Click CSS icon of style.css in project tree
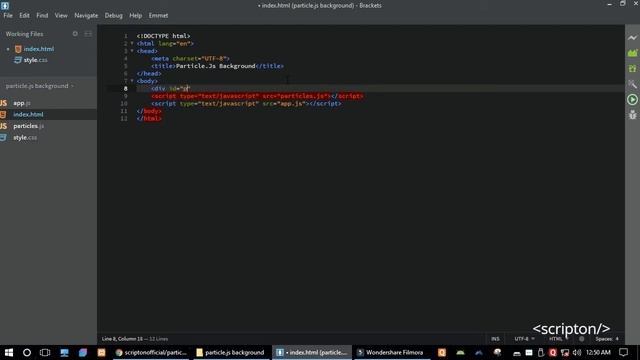This screenshot has width=640, height=360. [4, 138]
